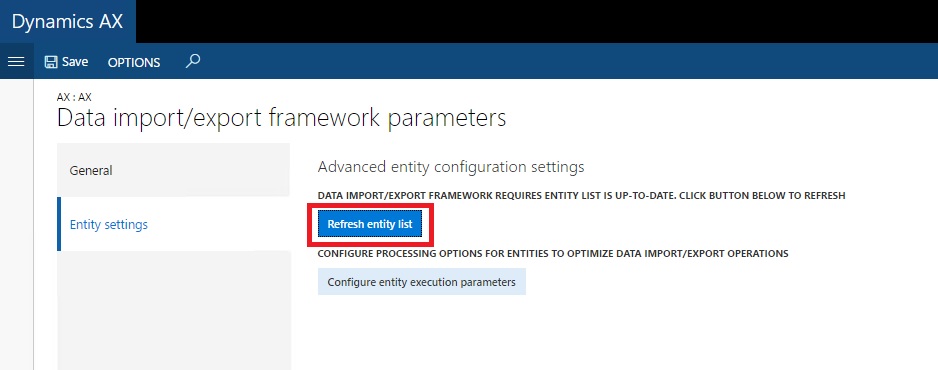938x370 pixels.
Task: Click the black header bar beside Dynamics AX
Action: (x=537, y=22)
